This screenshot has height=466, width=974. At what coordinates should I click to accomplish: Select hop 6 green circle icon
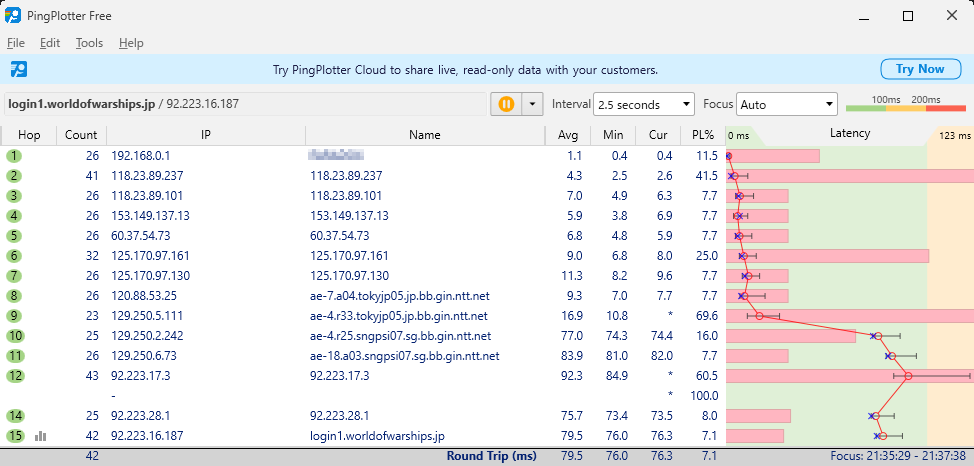(14, 256)
